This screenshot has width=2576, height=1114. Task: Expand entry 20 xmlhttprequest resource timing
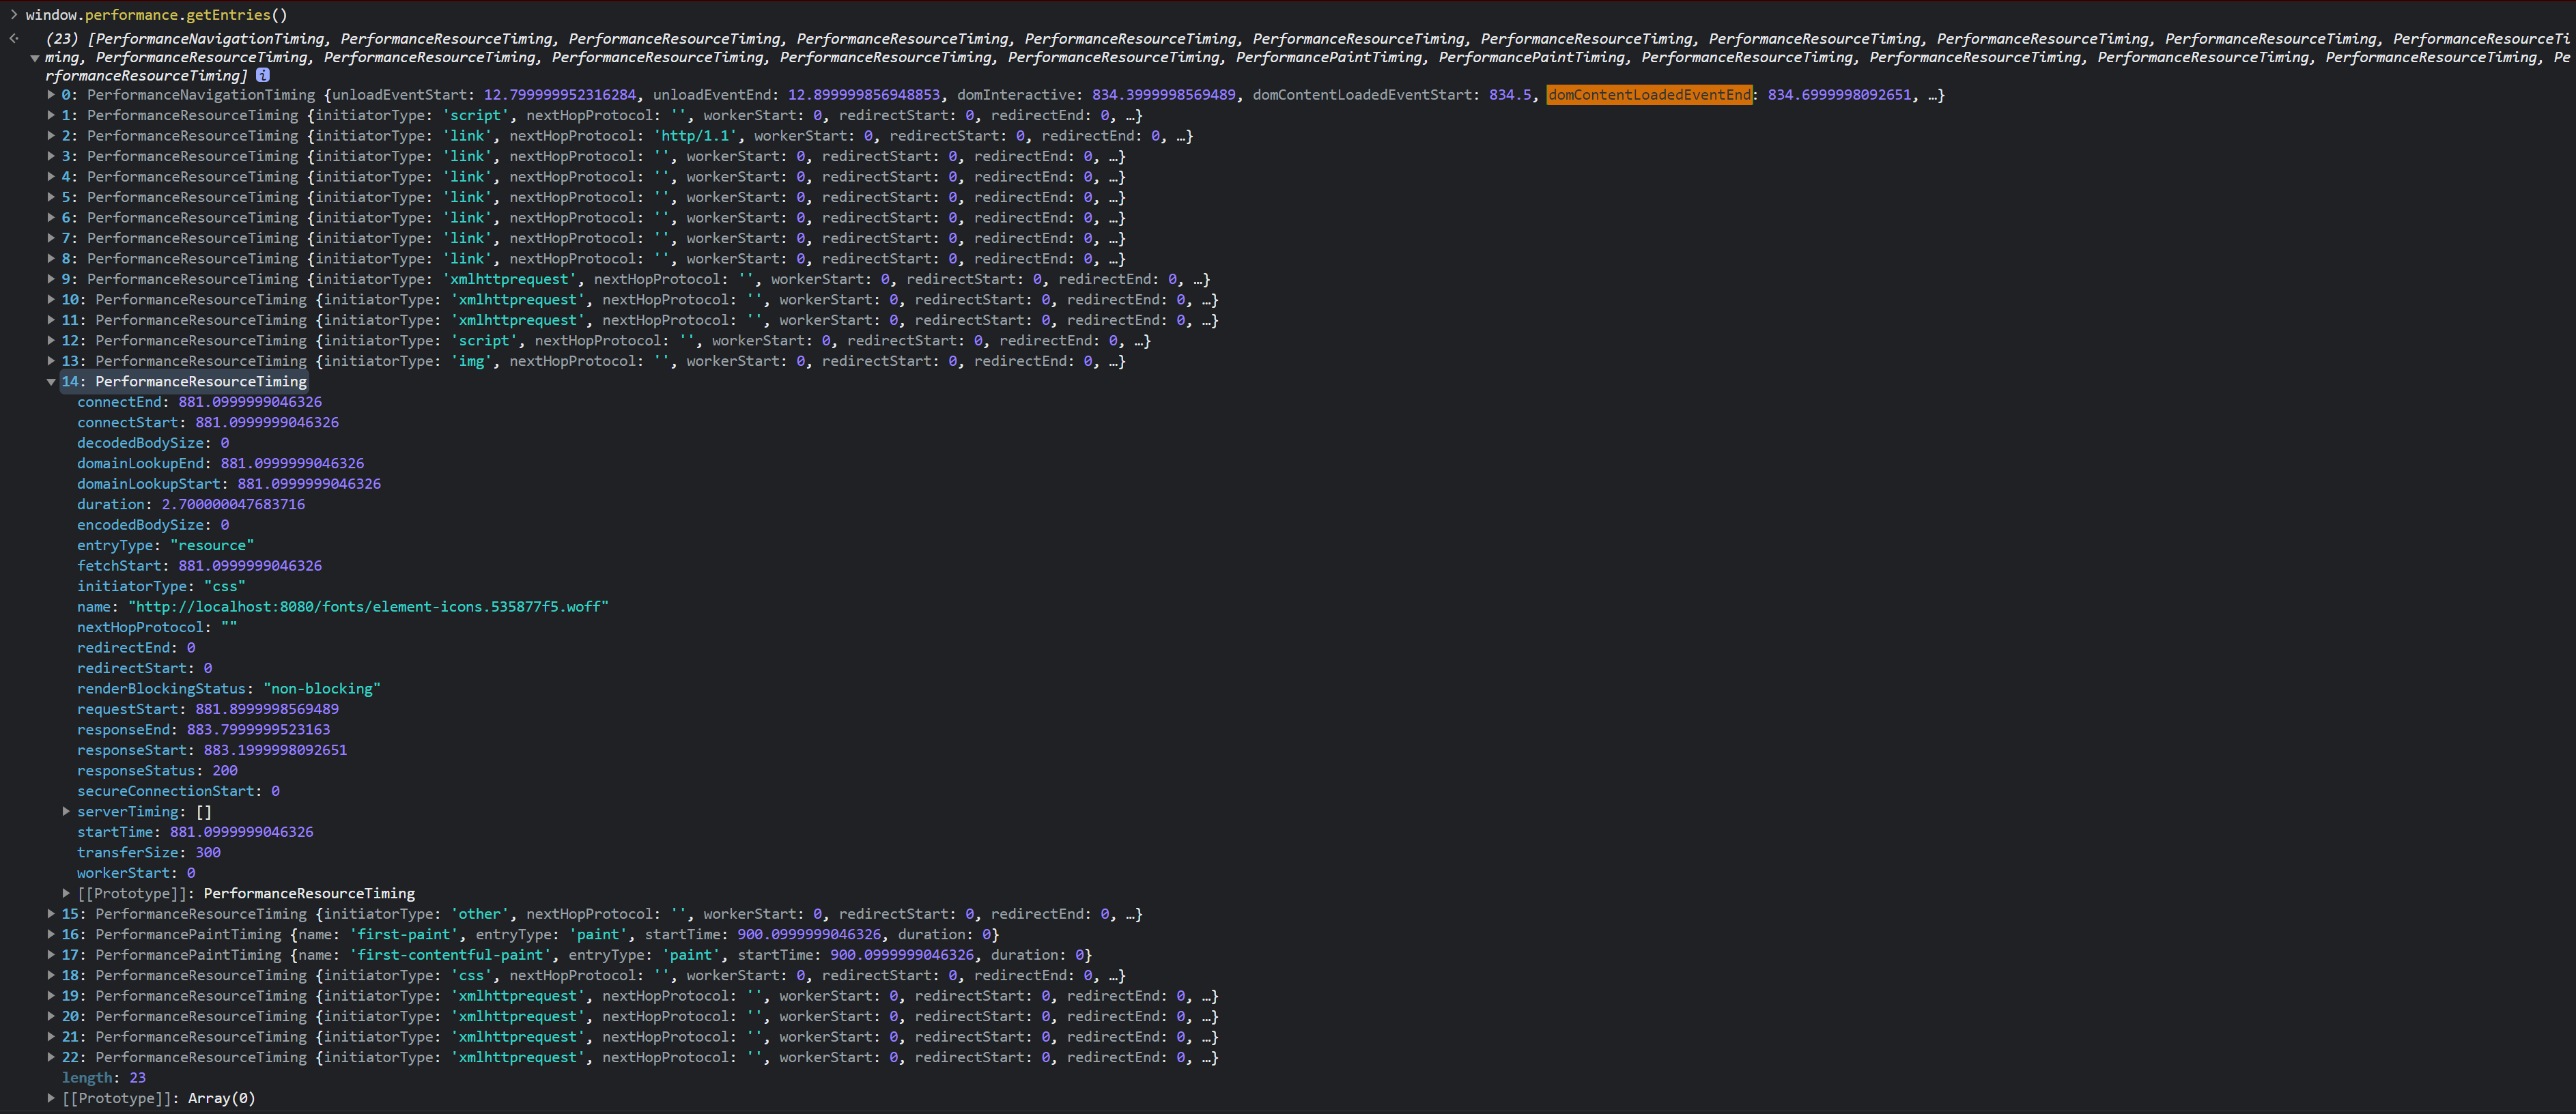[x=51, y=1017]
